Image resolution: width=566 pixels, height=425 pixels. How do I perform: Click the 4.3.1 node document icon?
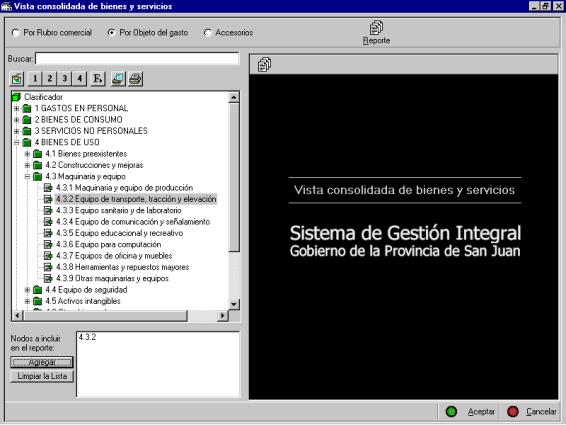pos(48,188)
